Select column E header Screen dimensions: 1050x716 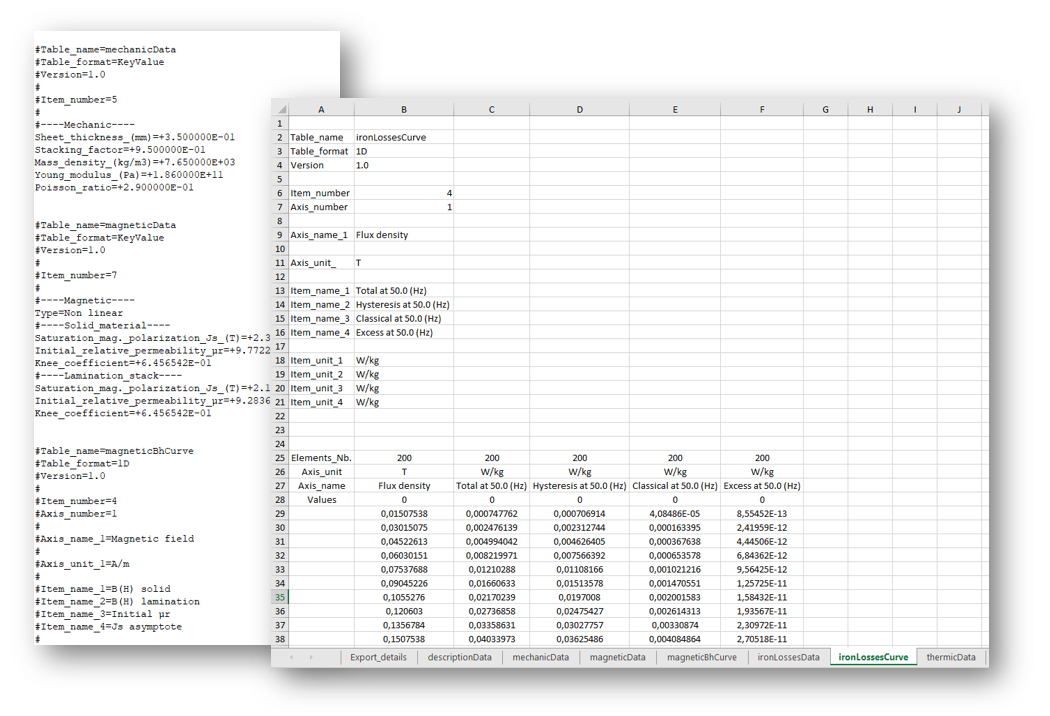[x=675, y=109]
